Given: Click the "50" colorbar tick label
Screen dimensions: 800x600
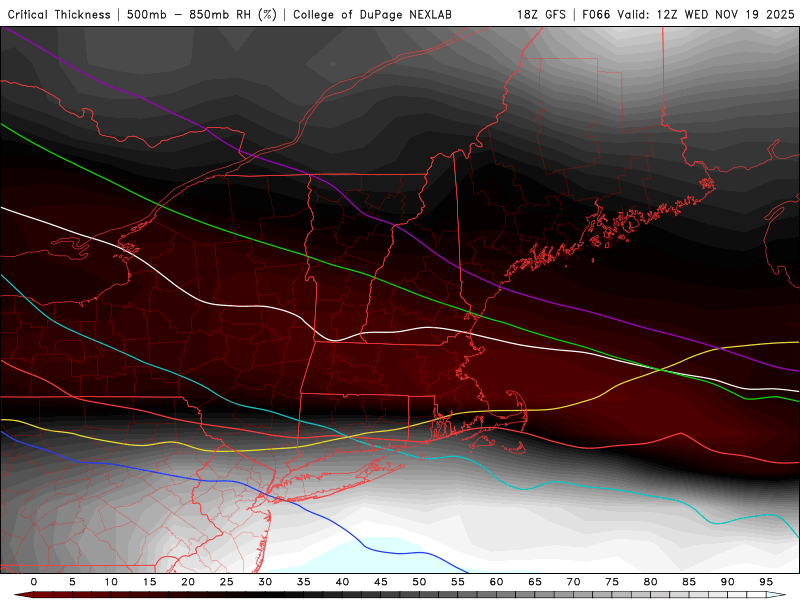Looking at the screenshot, I should (419, 582).
